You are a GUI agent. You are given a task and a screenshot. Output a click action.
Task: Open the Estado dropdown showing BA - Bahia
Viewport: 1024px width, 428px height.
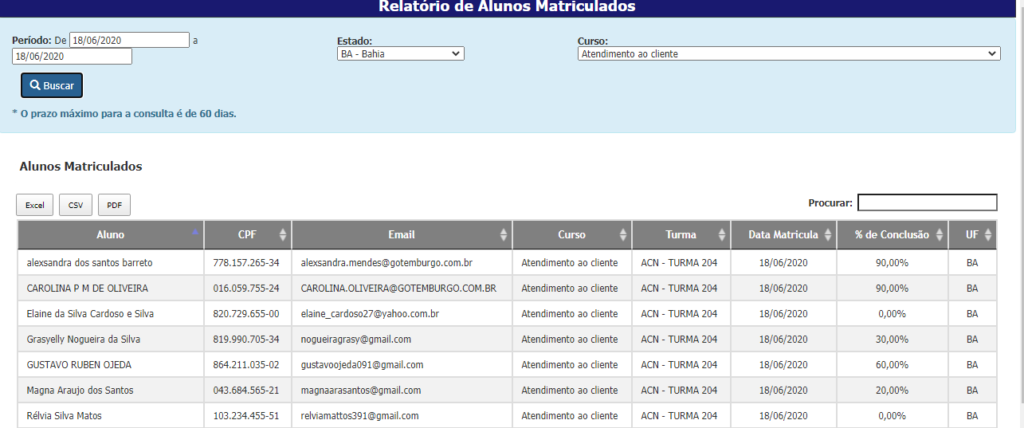tap(400, 54)
